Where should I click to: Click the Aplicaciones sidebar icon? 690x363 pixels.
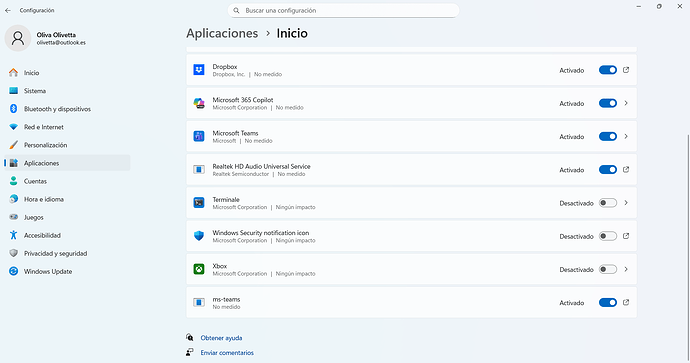click(x=14, y=163)
